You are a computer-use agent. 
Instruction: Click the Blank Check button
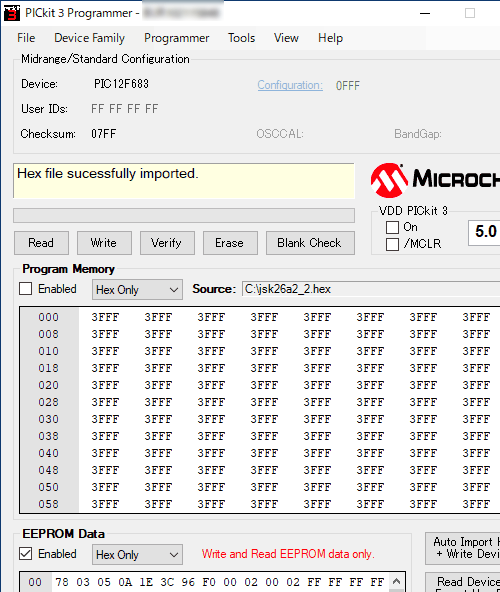310,243
